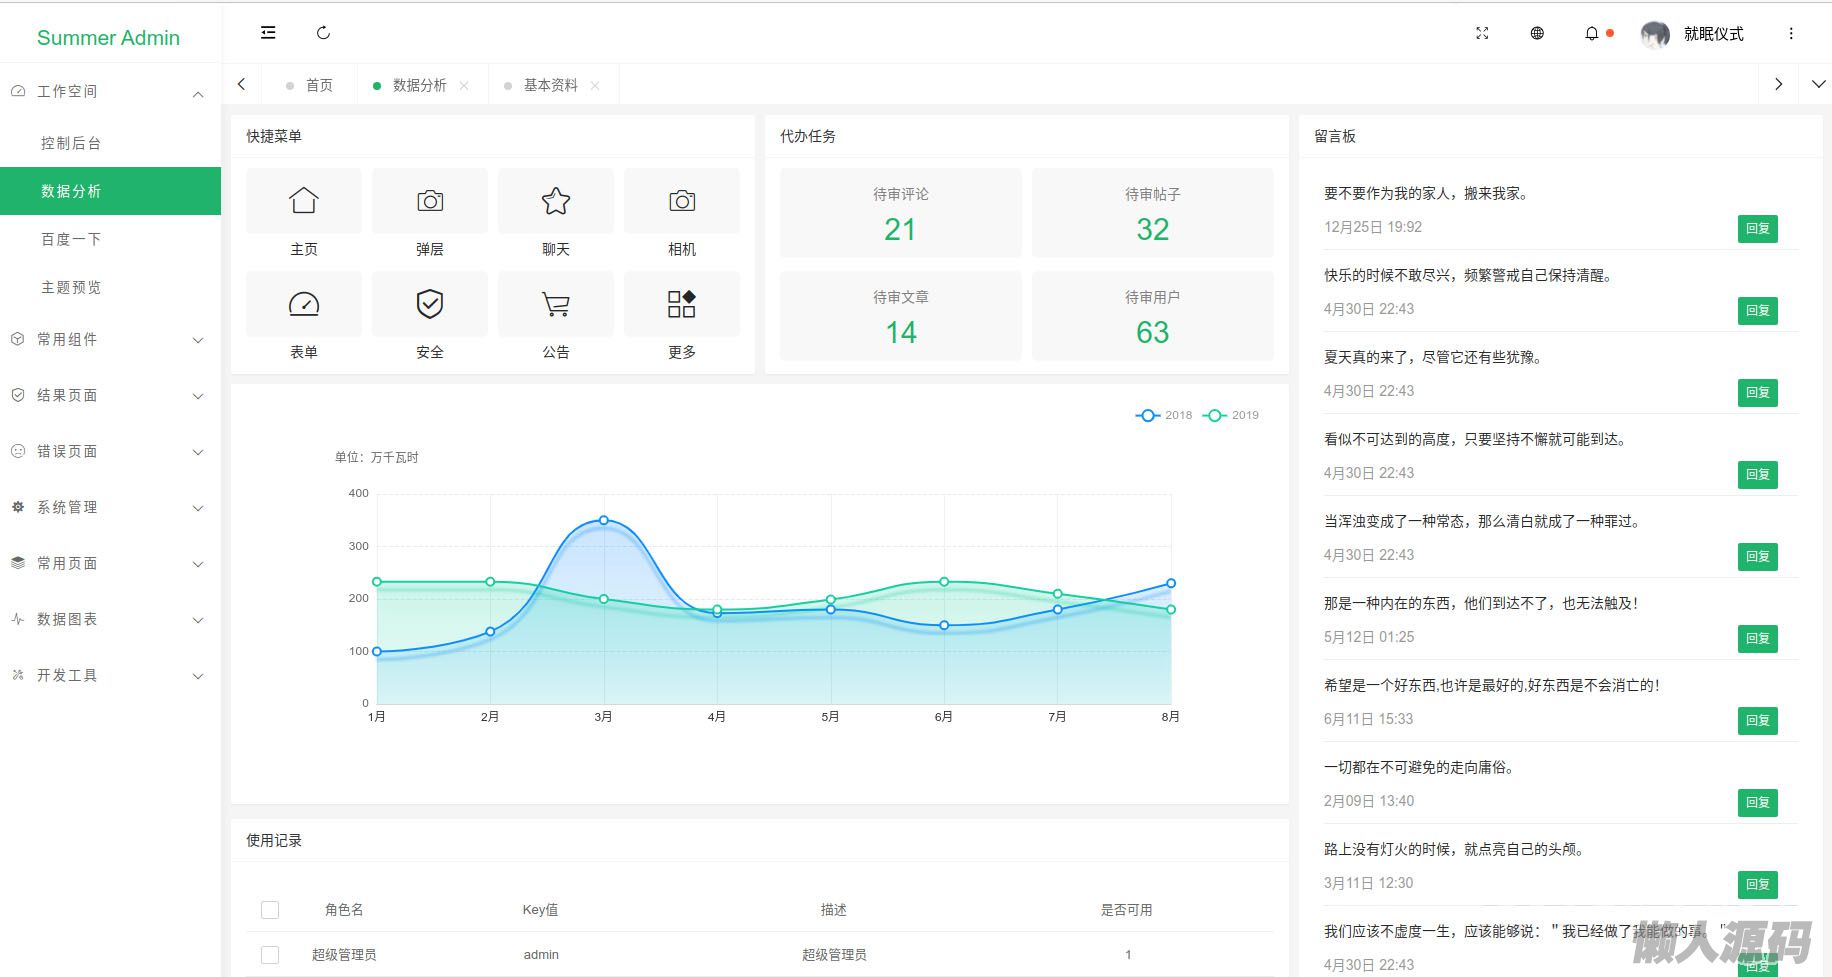This screenshot has width=1832, height=977.
Task: Reply to the 12月25日 19:92 message
Action: 1757,229
